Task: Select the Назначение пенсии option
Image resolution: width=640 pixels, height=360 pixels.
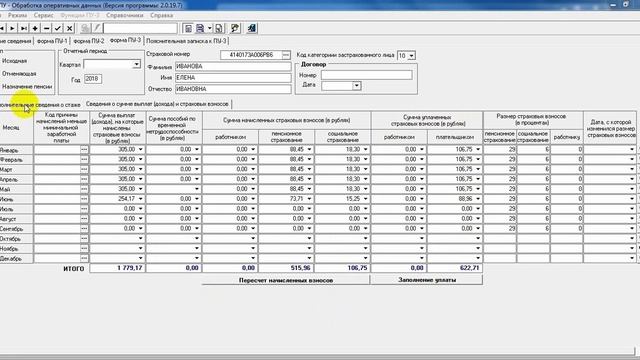Action: click(27, 87)
